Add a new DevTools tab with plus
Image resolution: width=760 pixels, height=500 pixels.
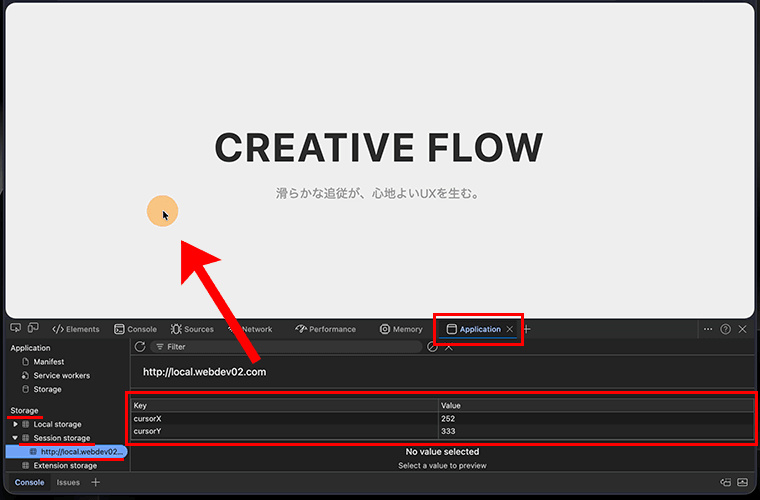coord(527,329)
